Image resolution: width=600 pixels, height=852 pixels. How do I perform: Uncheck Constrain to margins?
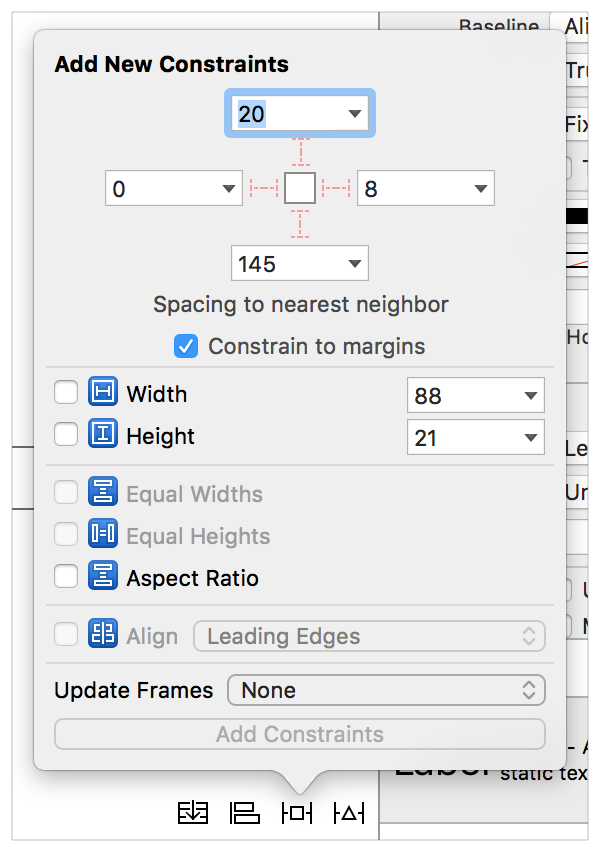(x=185, y=346)
